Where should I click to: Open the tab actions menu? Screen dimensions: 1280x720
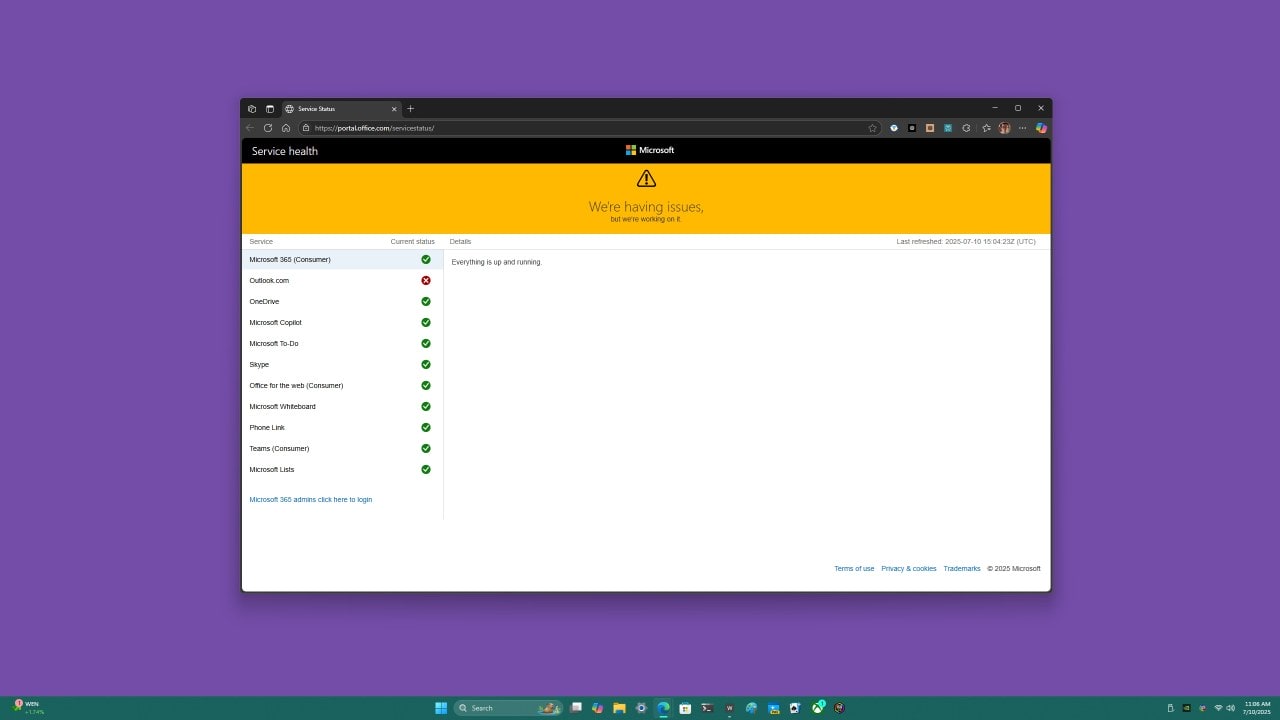click(252, 108)
